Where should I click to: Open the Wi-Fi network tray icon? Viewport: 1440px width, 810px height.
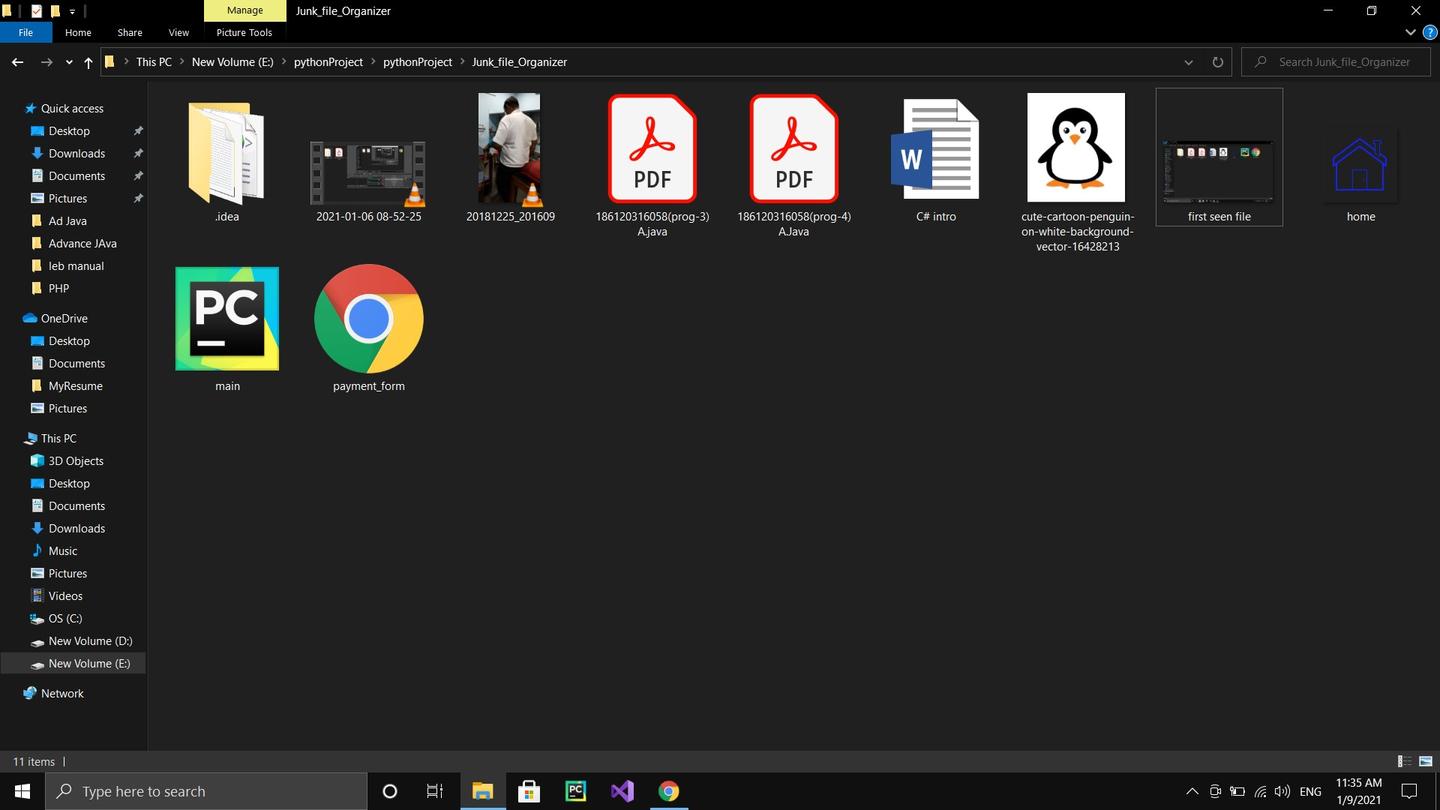click(1260, 791)
